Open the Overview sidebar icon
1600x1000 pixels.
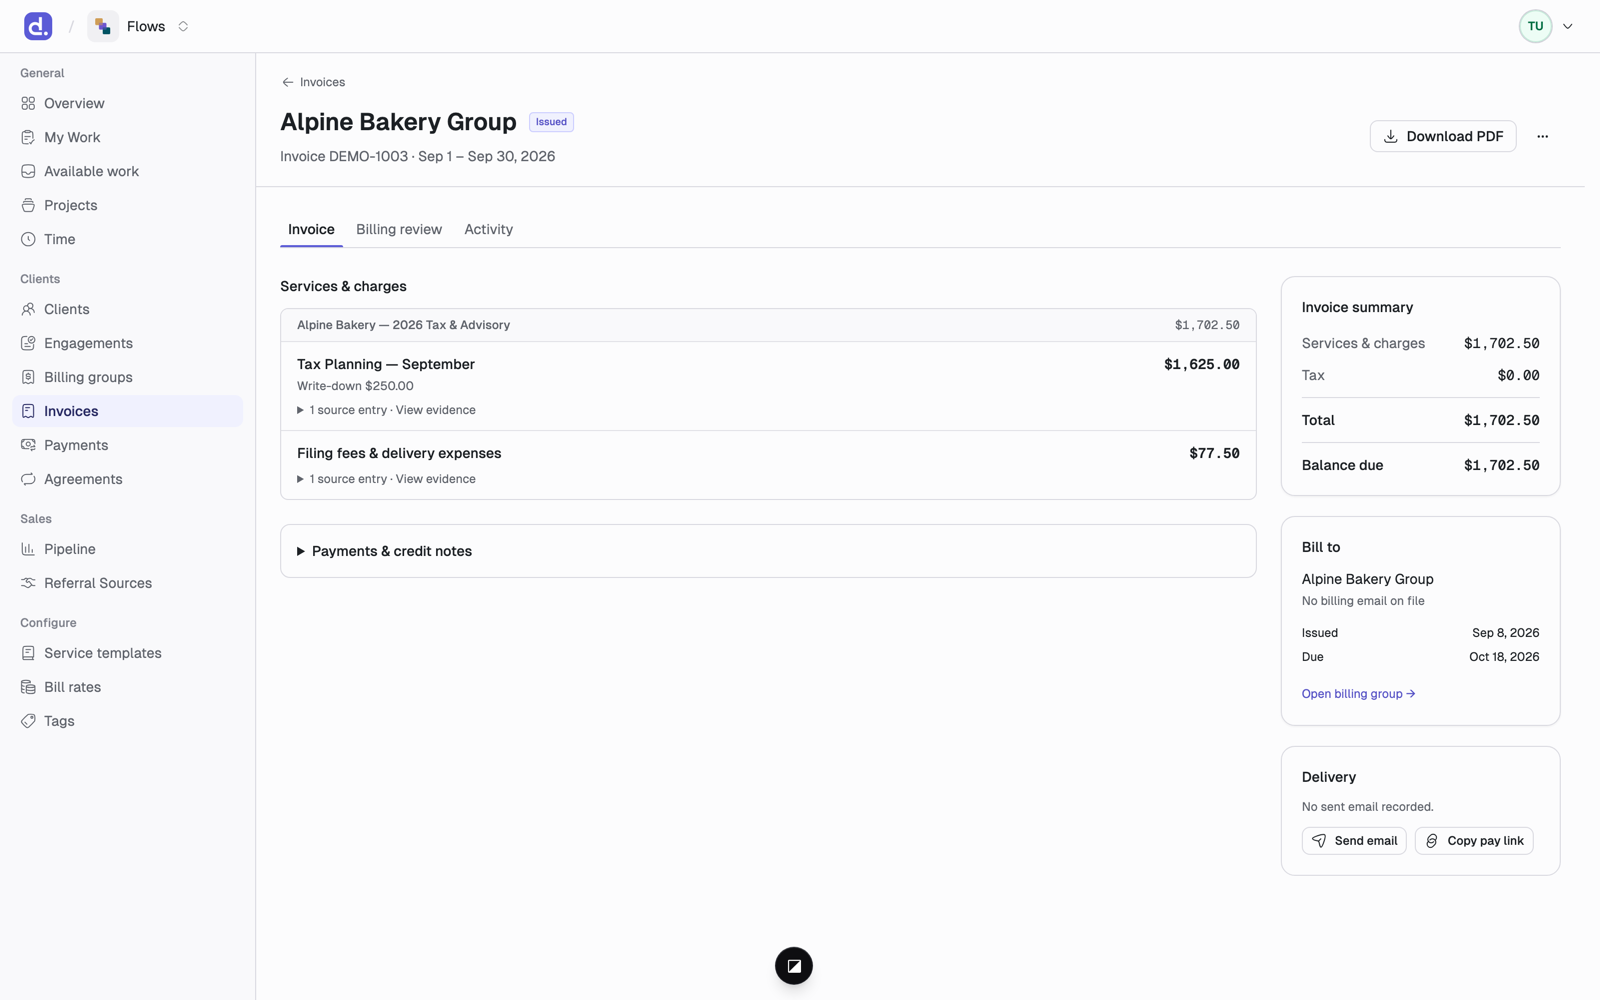point(28,103)
